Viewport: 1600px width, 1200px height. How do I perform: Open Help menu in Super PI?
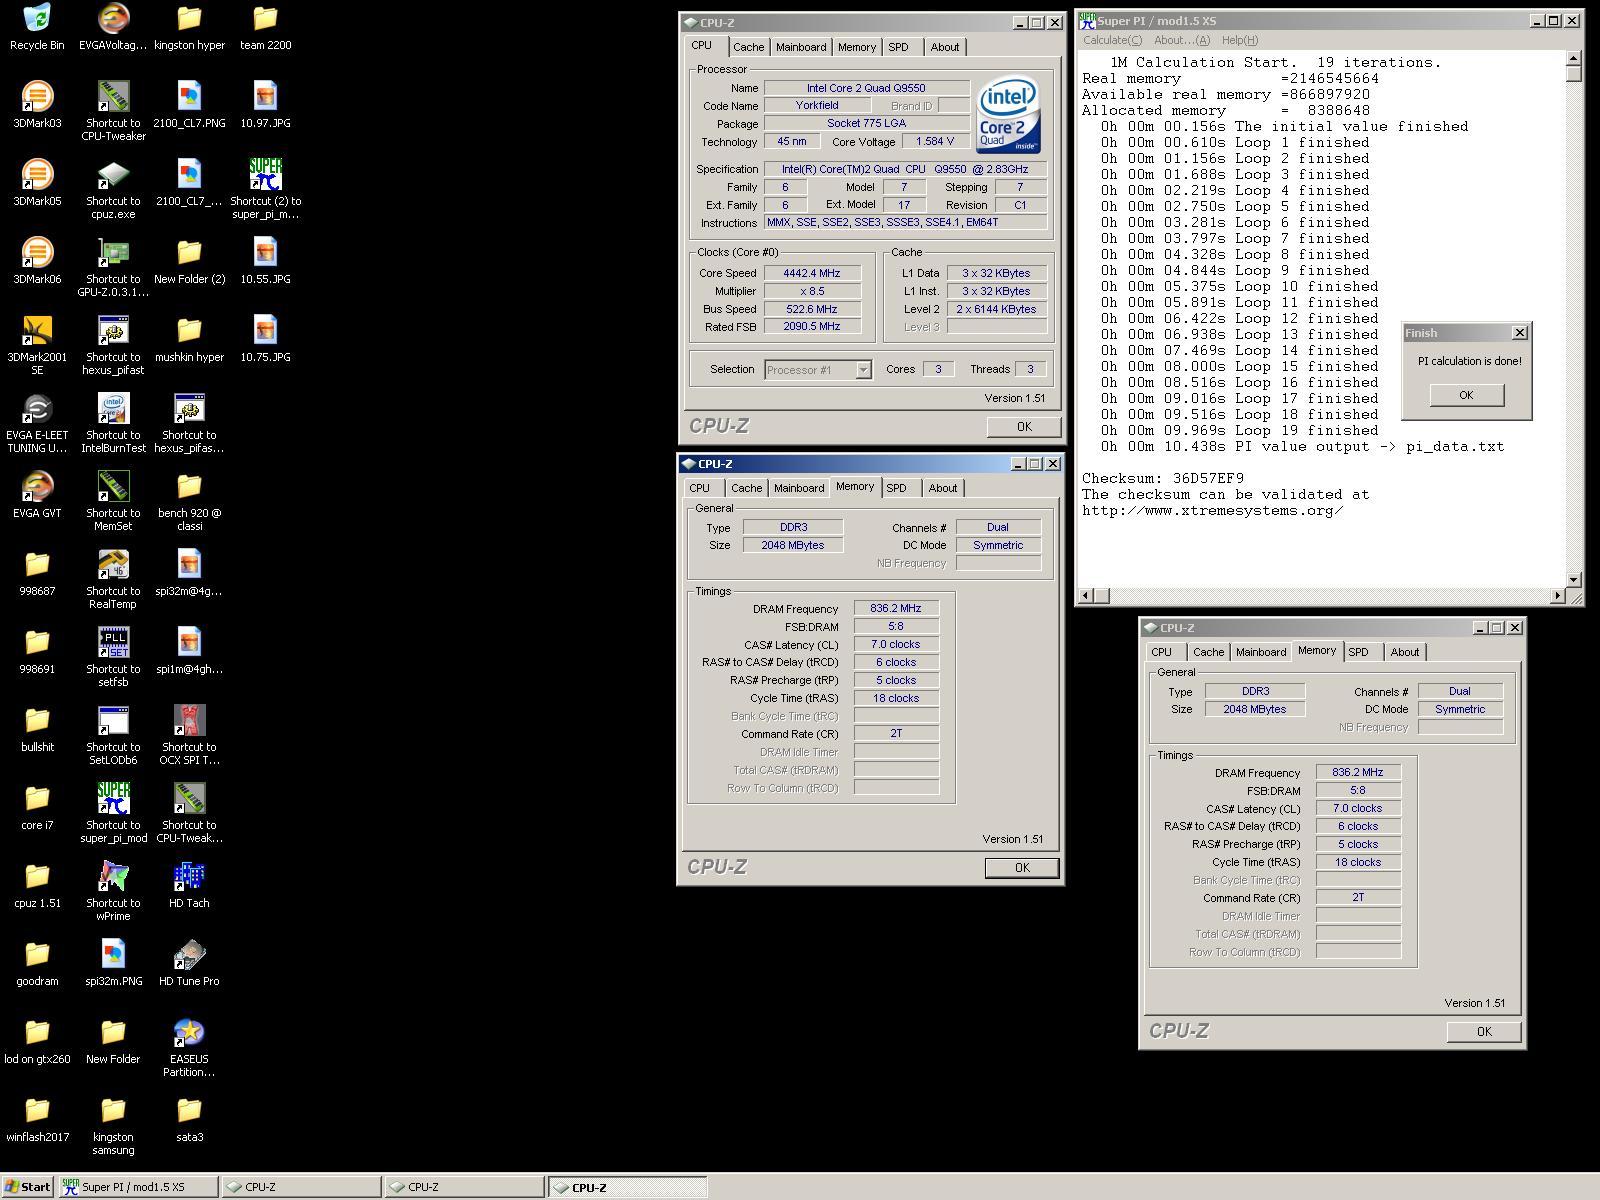coord(1239,40)
